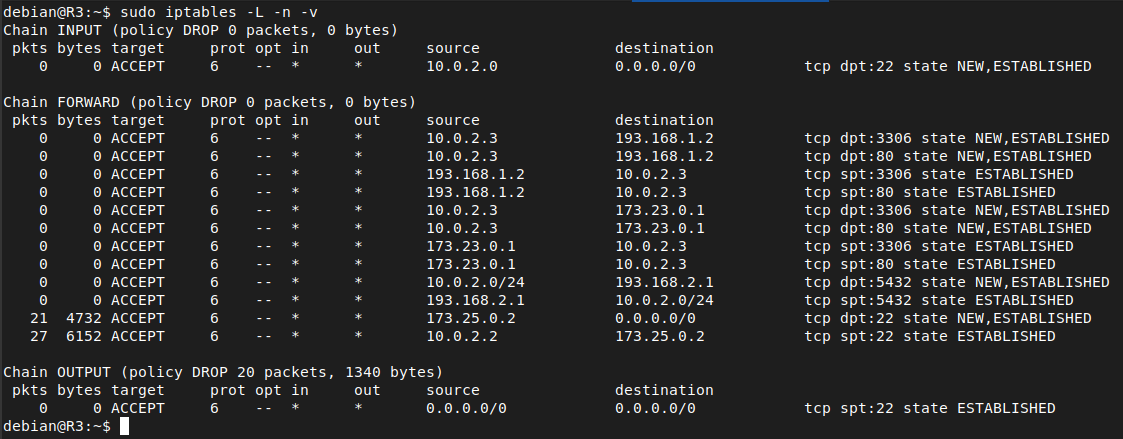Viewport: 1123px width, 439px height.
Task: Click the source 0.0.0.0/0 in the OUTPUT chain
Action: [x=466, y=408]
